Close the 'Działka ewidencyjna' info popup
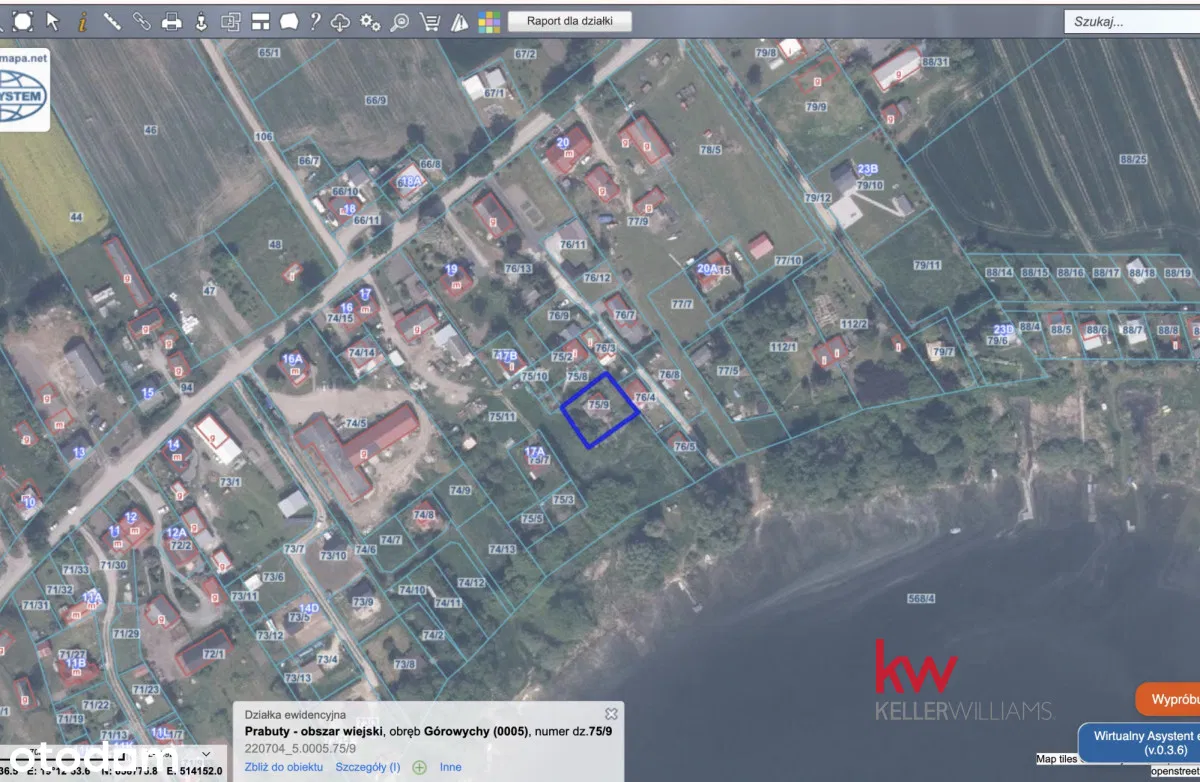The width and height of the screenshot is (1200, 782). [611, 713]
